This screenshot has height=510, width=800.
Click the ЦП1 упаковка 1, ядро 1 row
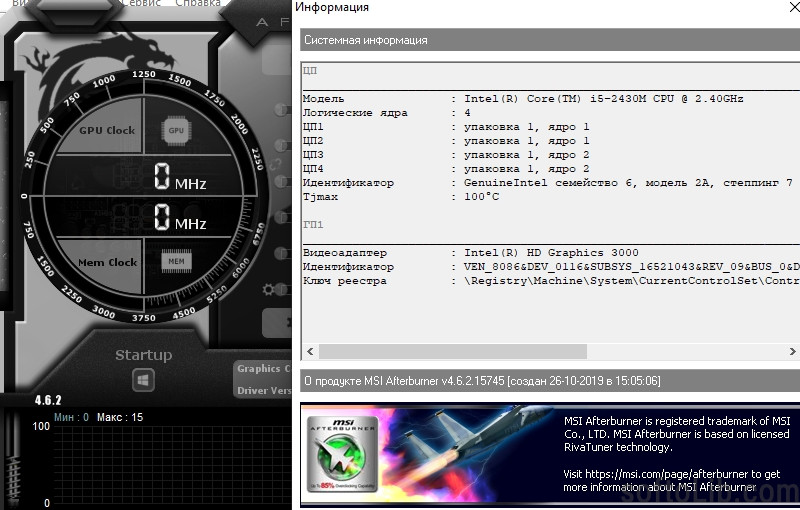tap(446, 126)
